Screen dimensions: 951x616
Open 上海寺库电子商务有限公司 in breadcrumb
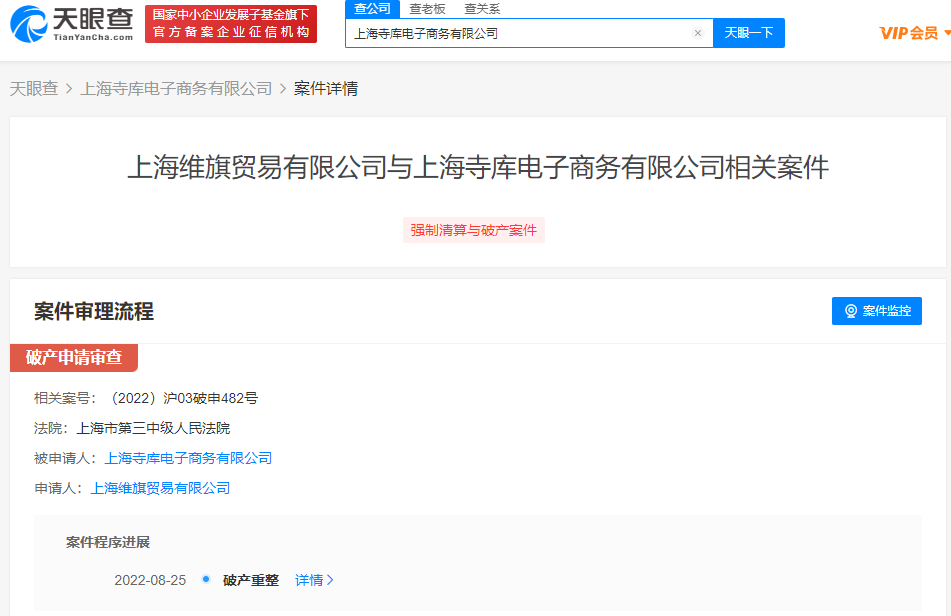click(176, 89)
